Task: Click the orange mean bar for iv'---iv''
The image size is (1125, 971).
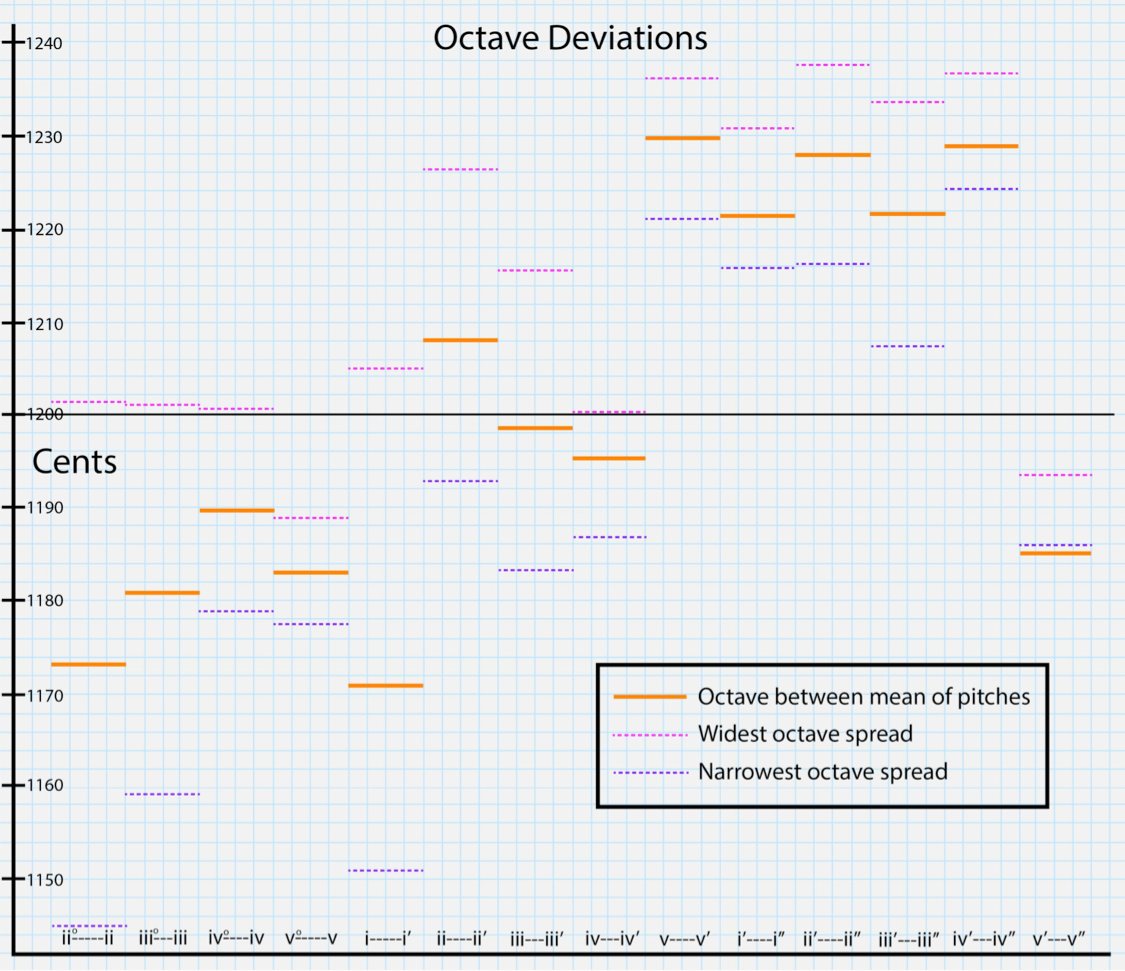Action: 982,146
